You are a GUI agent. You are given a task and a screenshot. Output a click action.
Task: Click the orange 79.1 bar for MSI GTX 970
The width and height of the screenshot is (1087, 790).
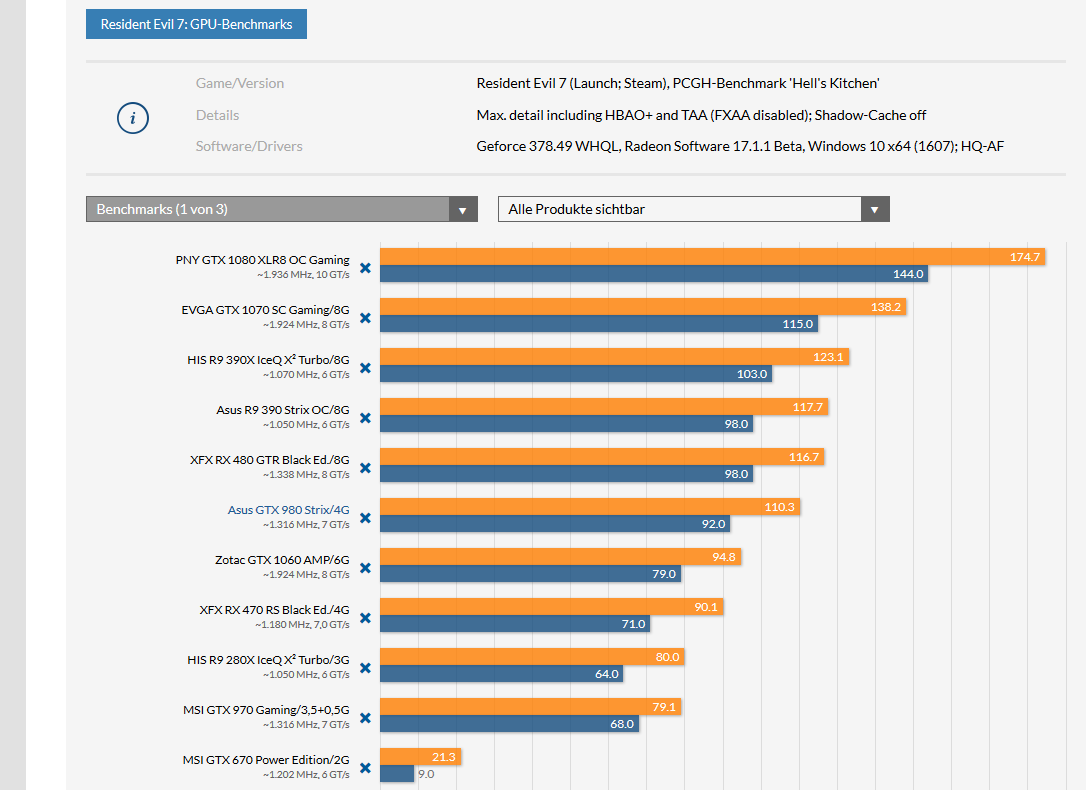click(x=530, y=706)
